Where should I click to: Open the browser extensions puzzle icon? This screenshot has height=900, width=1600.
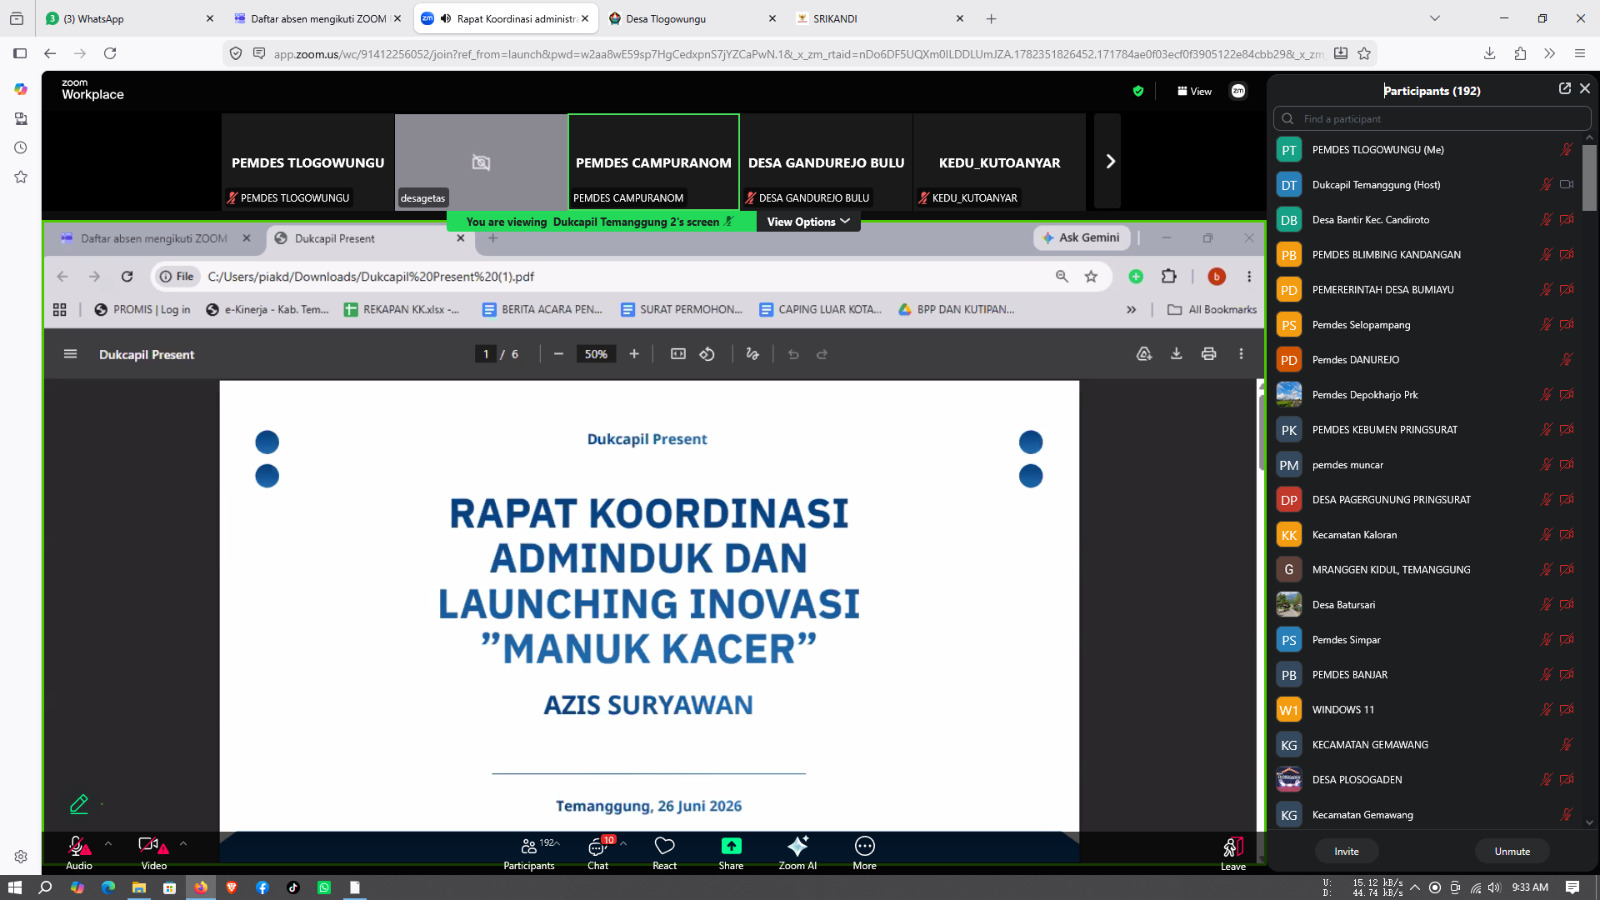tap(1520, 53)
